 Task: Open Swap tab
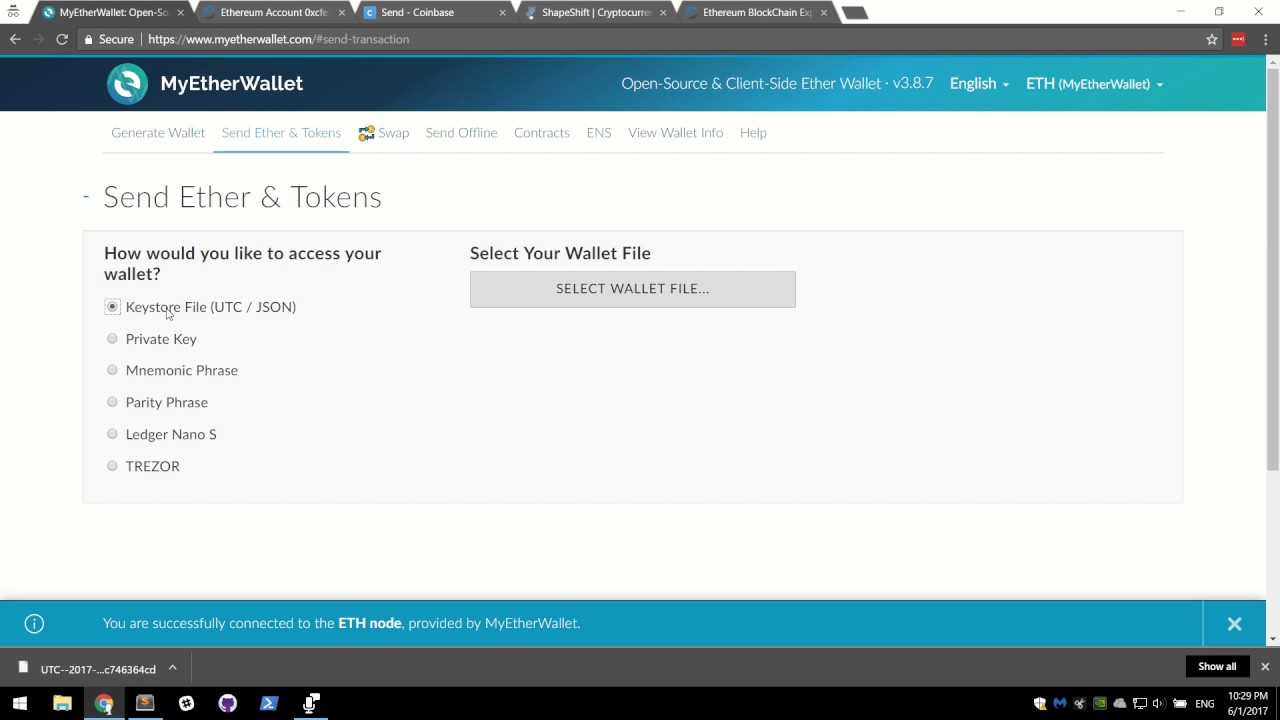click(x=384, y=133)
